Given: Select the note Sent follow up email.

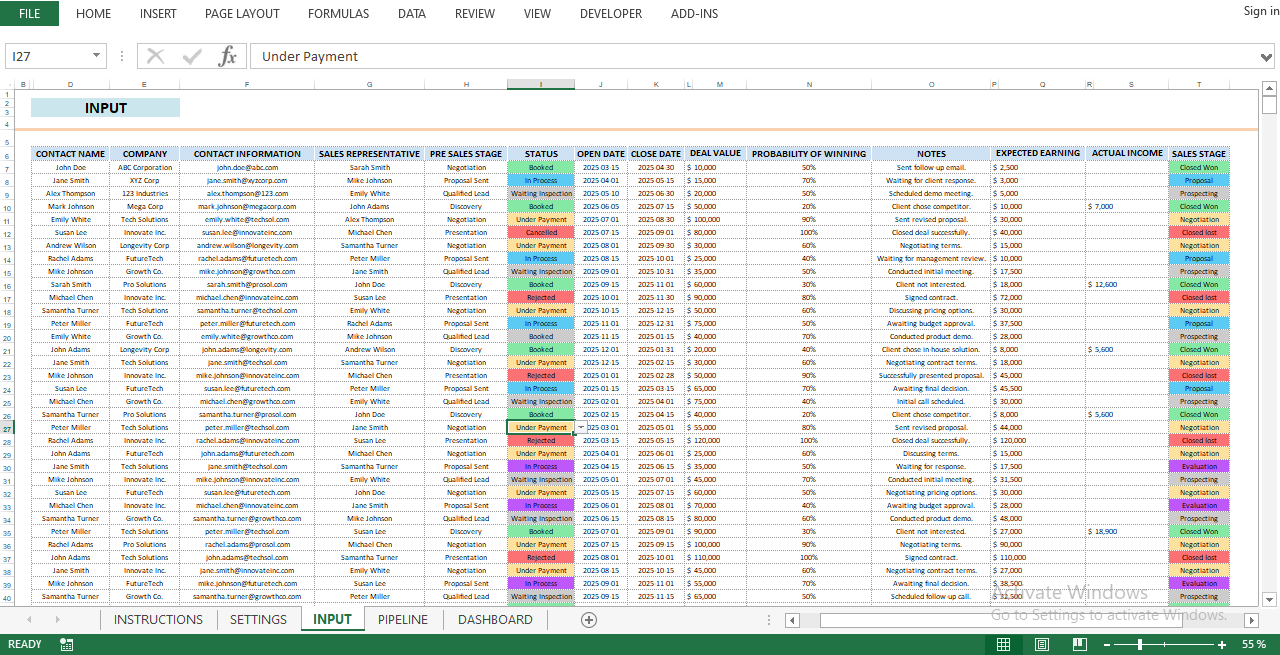Looking at the screenshot, I should 931,167.
